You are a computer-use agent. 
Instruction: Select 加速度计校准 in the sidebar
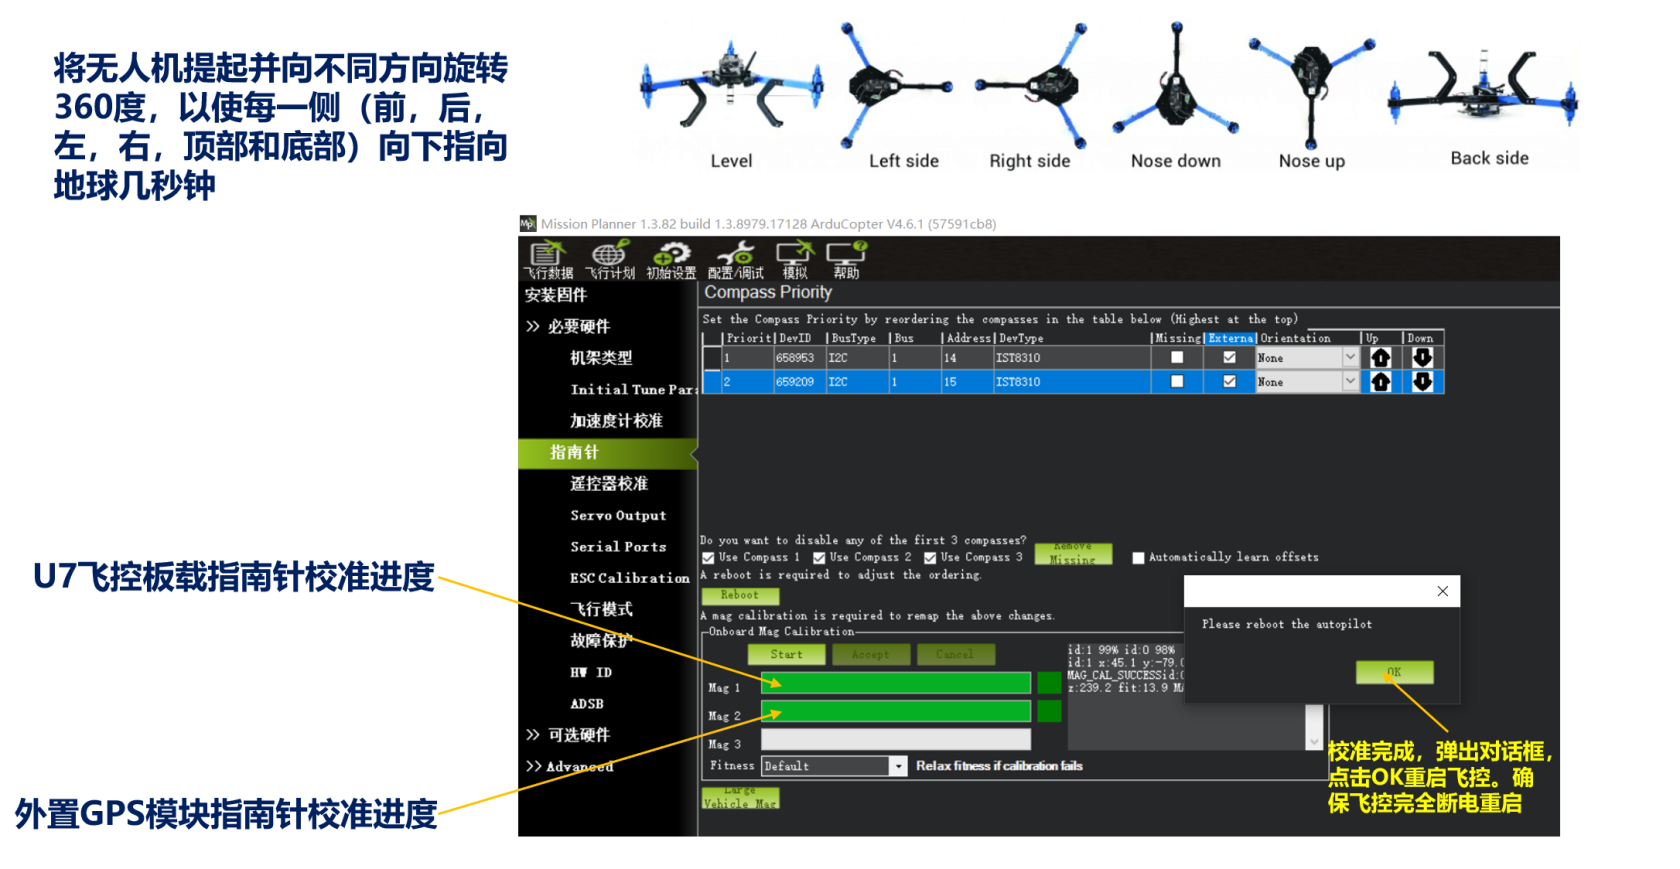click(616, 421)
